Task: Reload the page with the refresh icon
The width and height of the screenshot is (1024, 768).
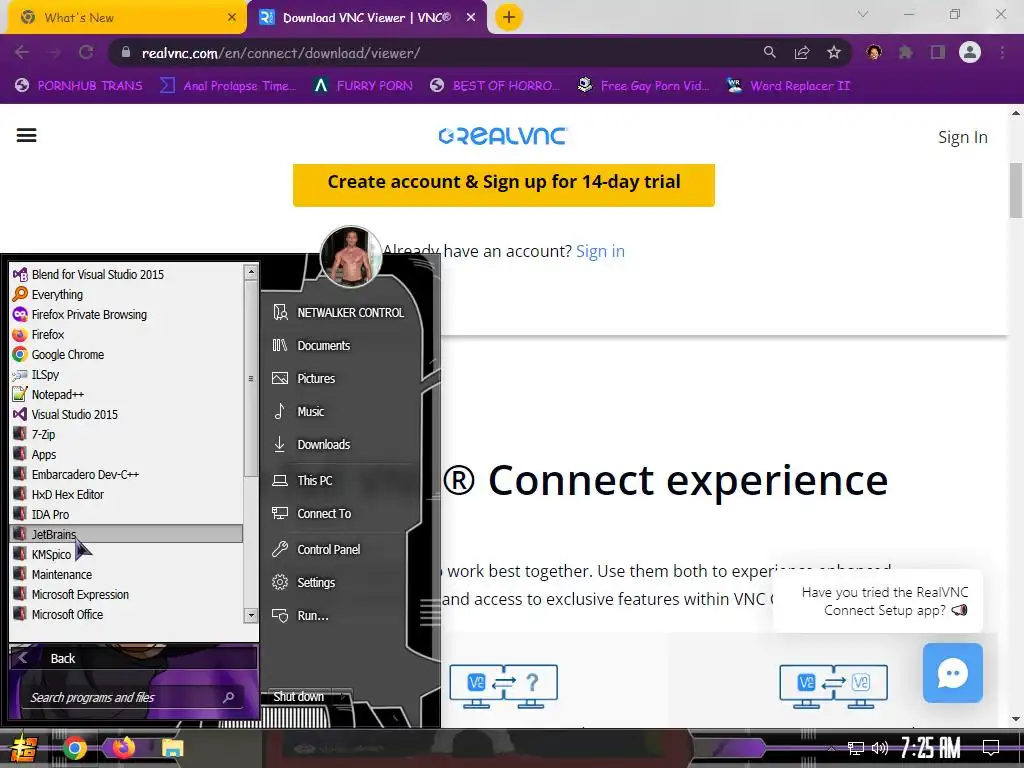Action: tap(86, 53)
